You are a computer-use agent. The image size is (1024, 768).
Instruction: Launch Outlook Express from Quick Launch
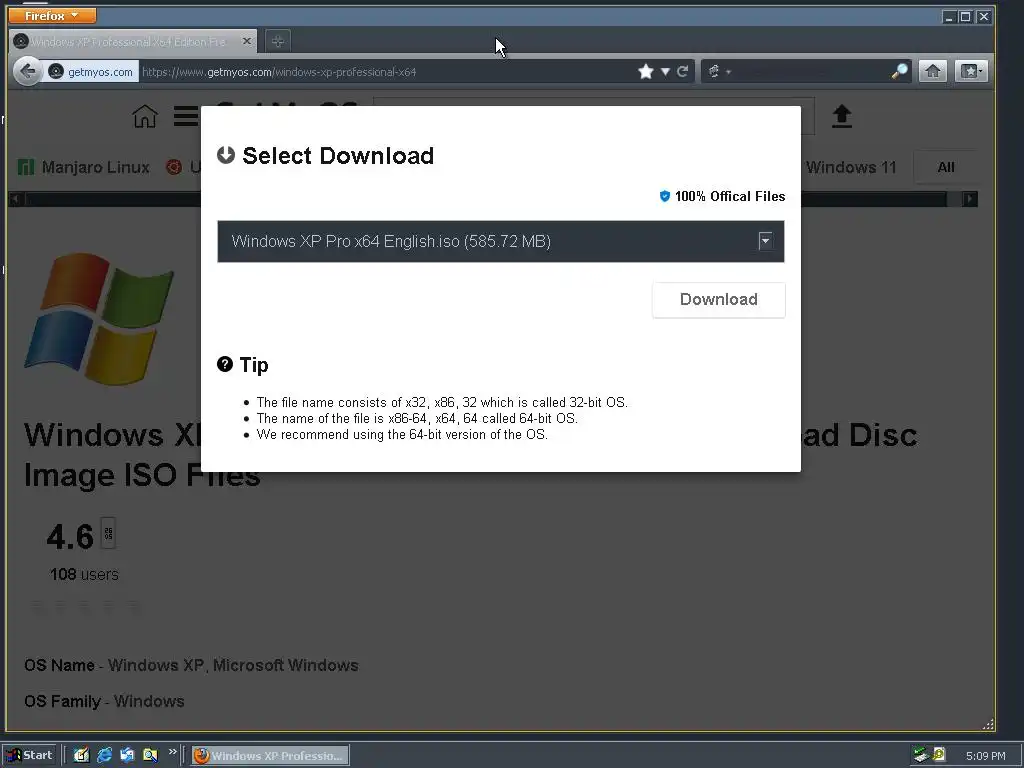(127, 755)
